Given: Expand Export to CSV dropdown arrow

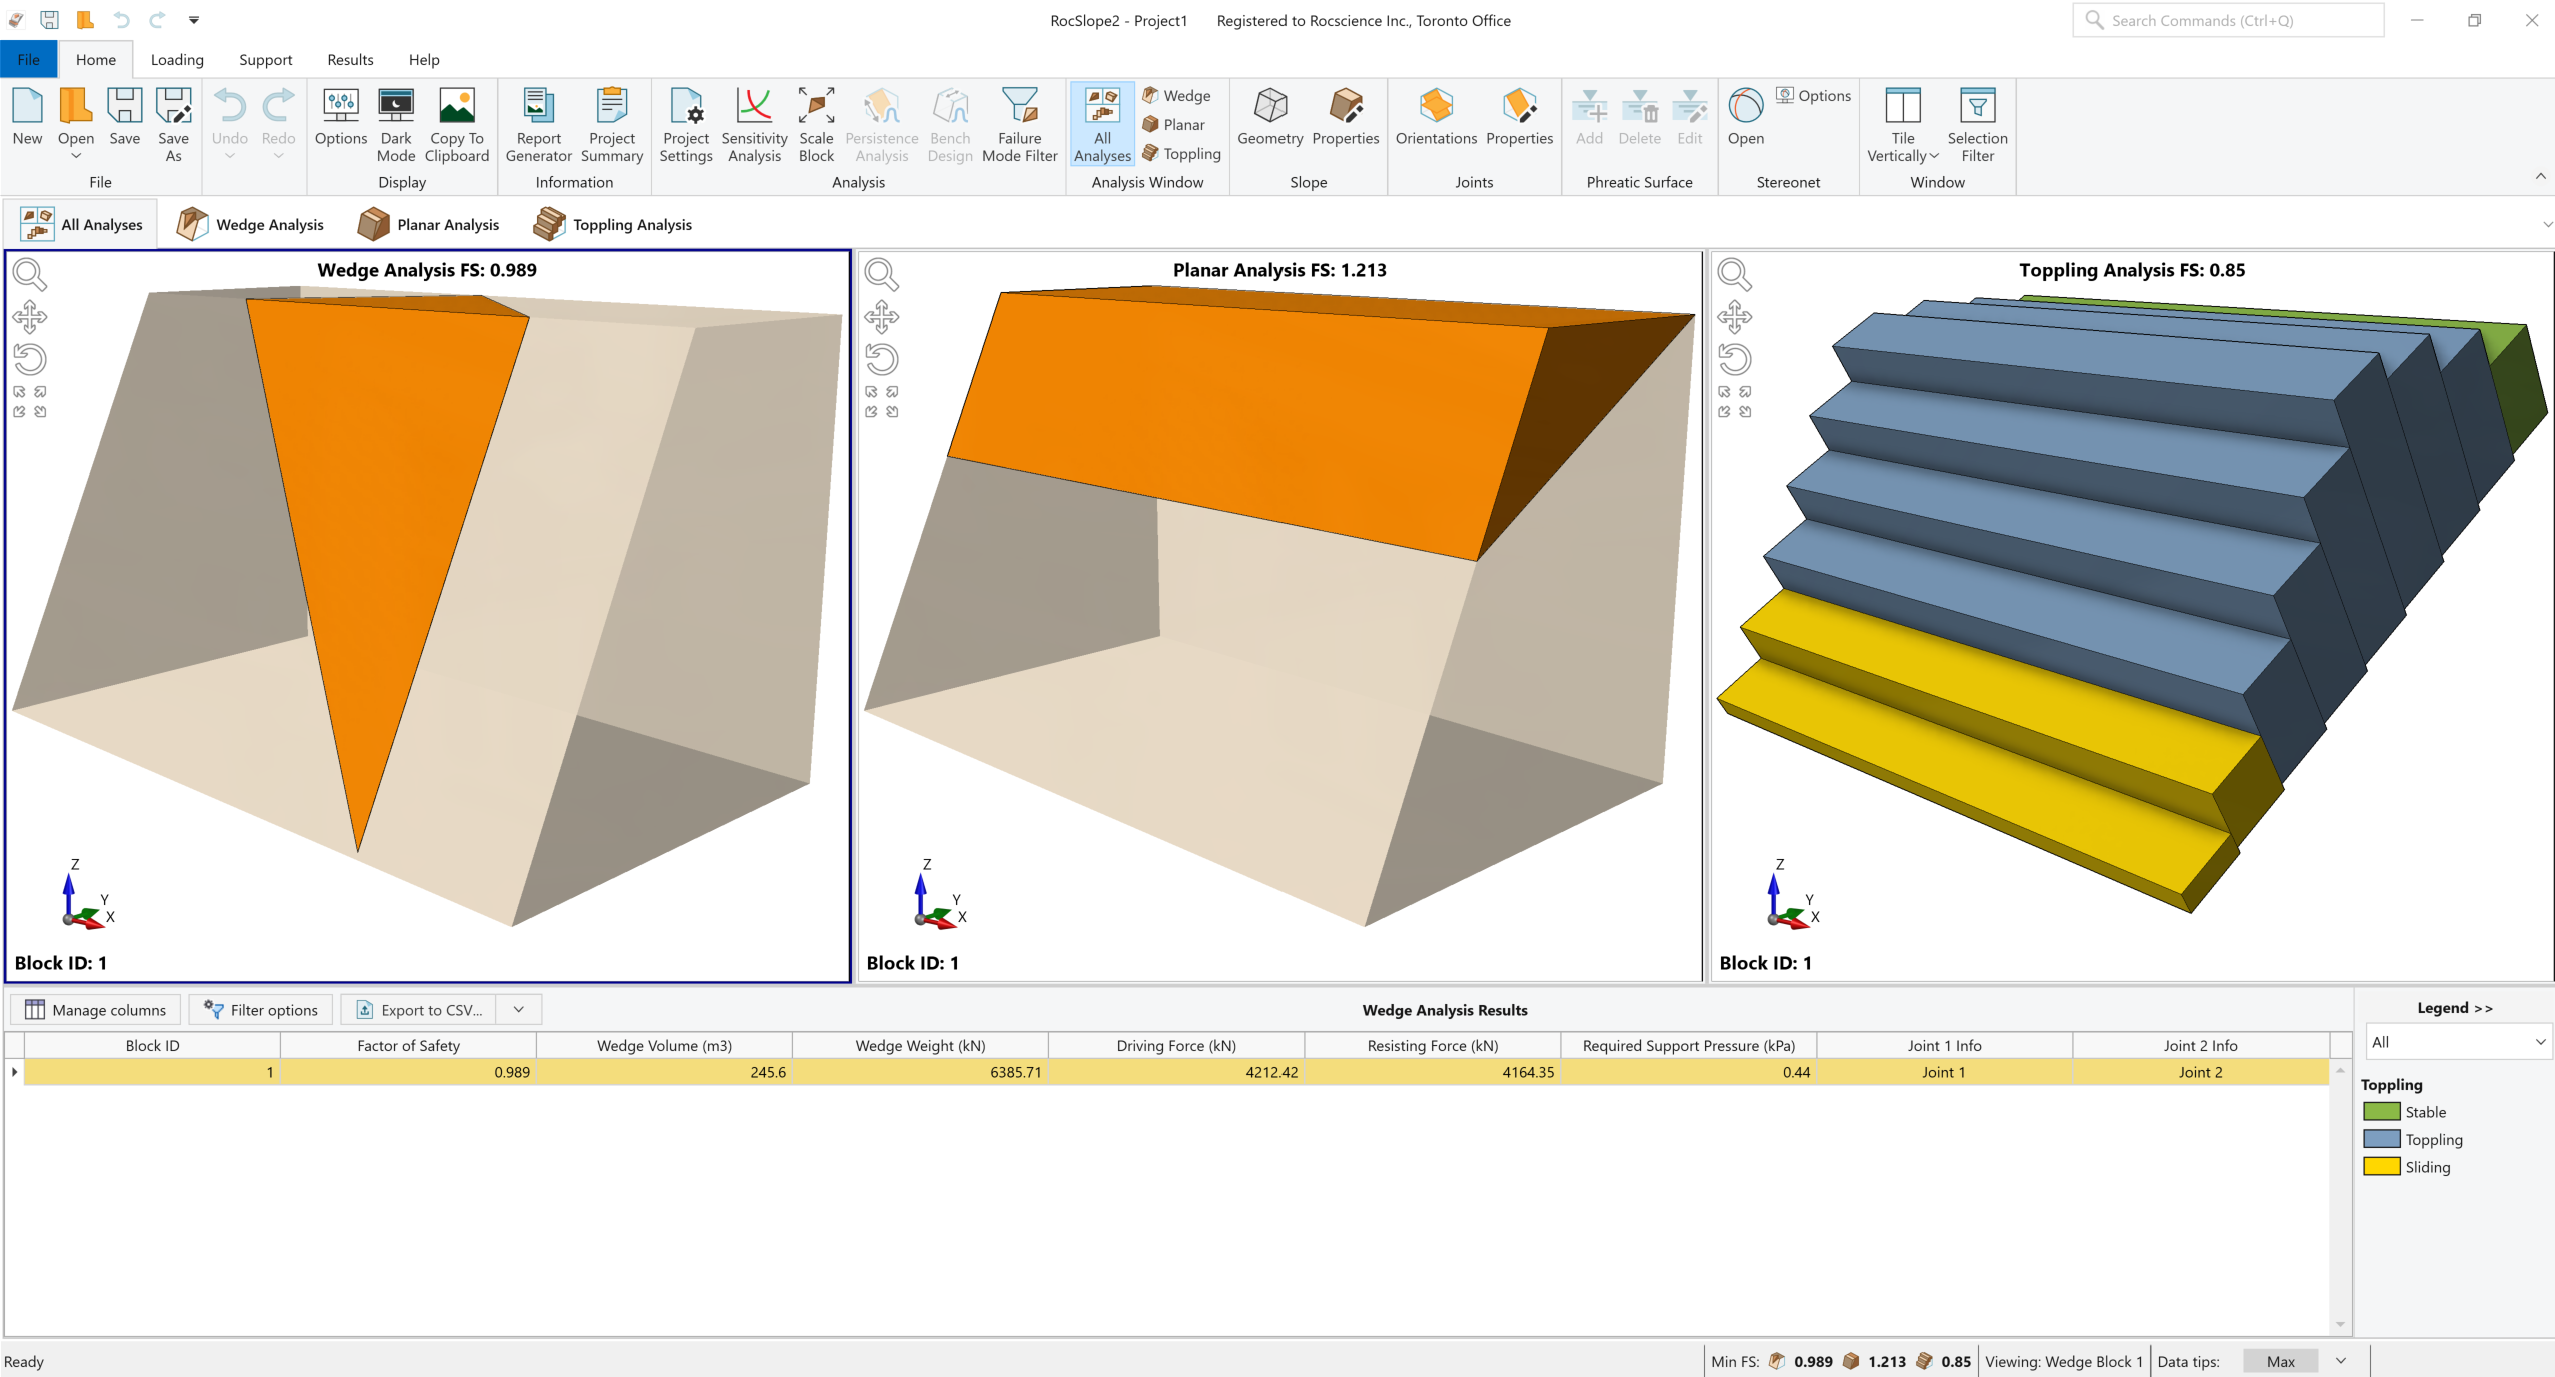Looking at the screenshot, I should coord(519,1009).
